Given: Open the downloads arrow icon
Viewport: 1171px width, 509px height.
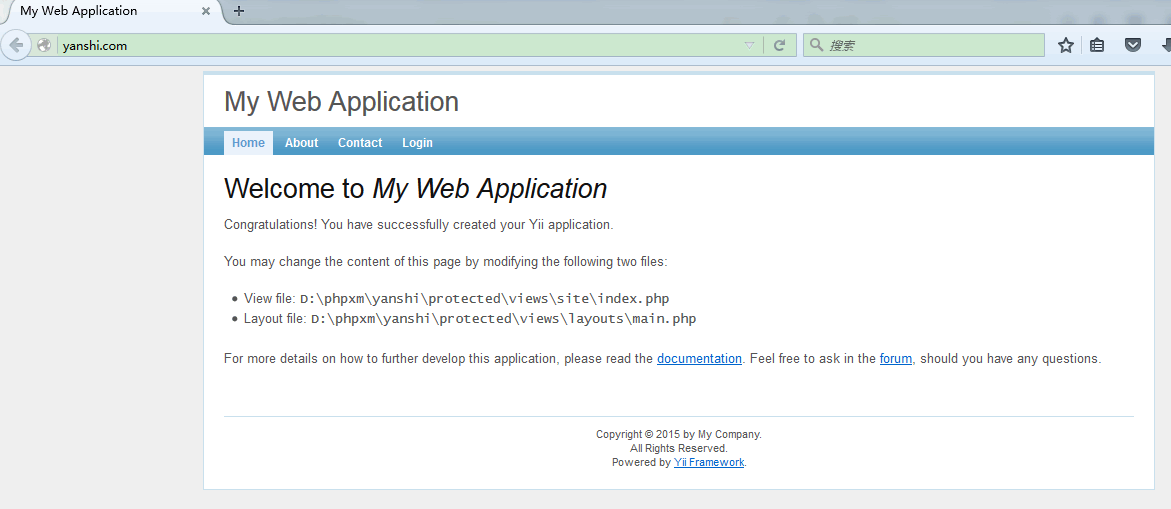Looking at the screenshot, I should 1165,45.
